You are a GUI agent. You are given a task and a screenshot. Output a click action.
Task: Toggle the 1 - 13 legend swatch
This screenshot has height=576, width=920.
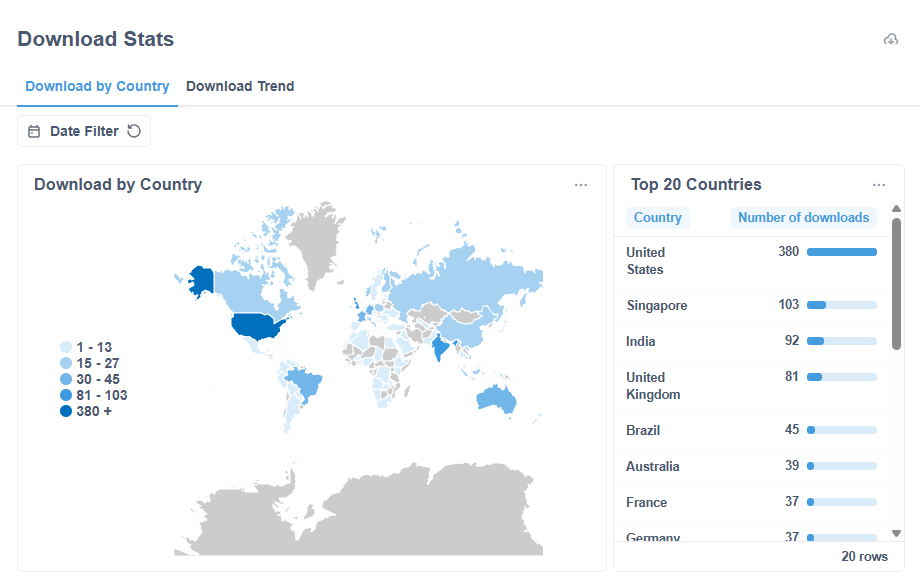tap(66, 347)
